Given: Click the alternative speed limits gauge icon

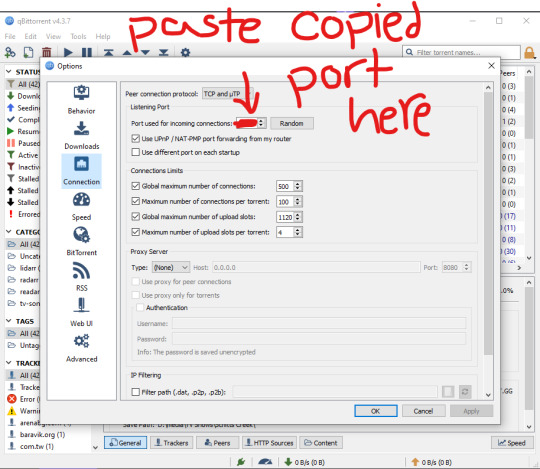Looking at the screenshot, I should click(265, 462).
